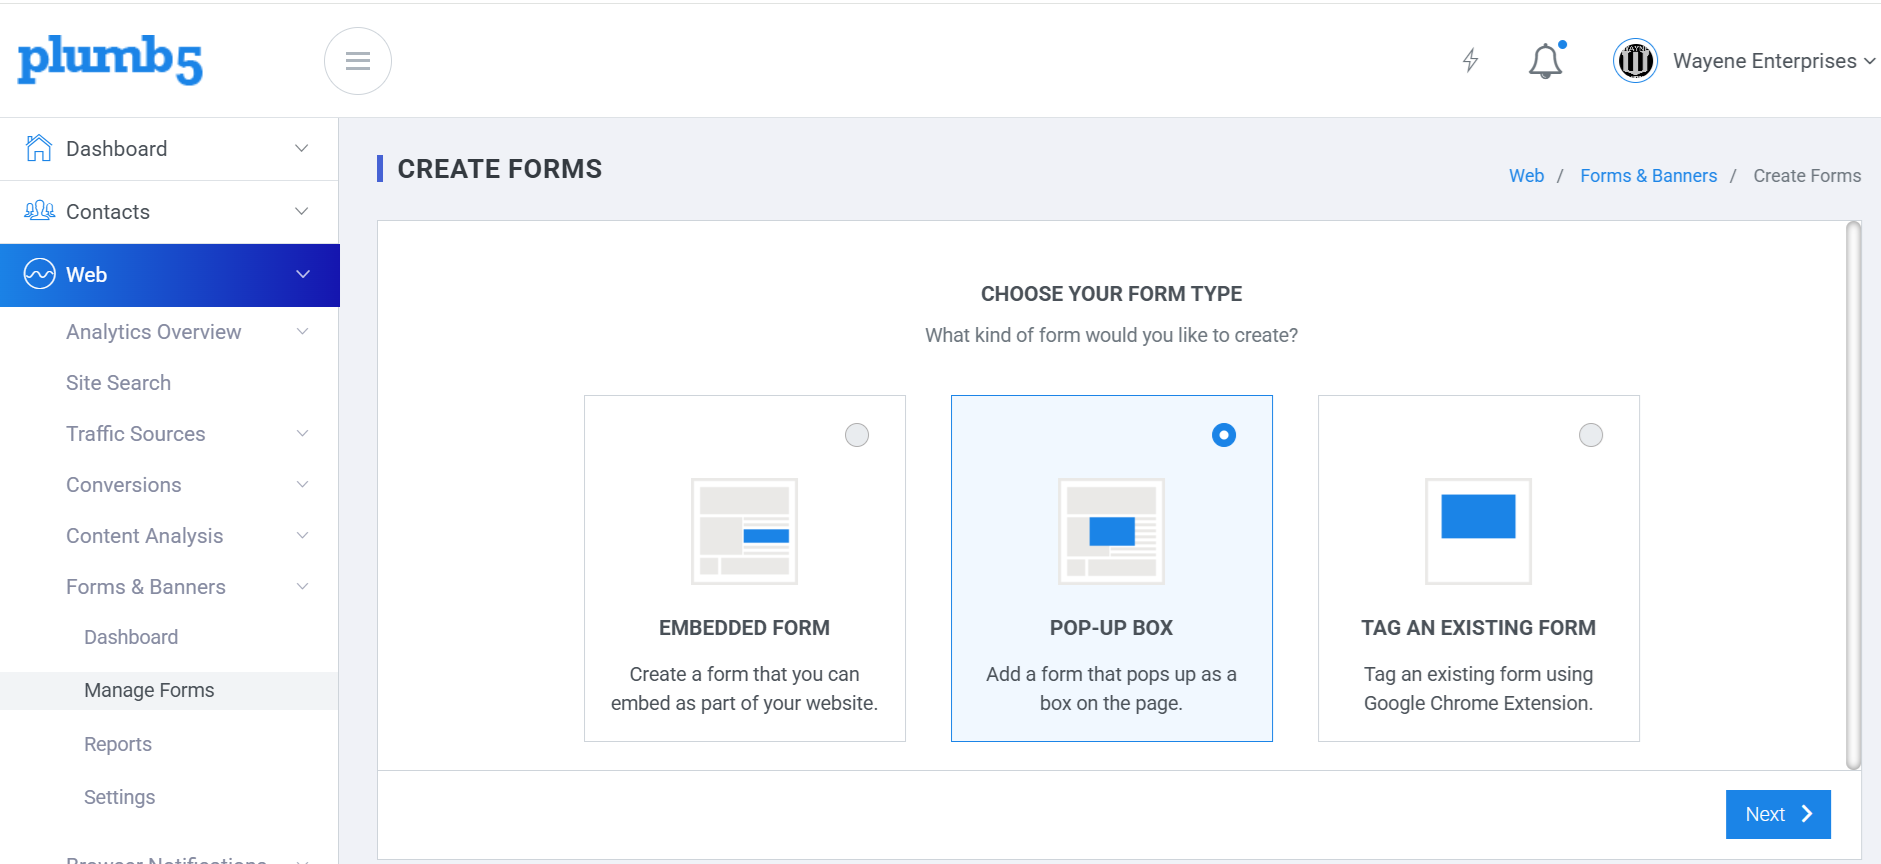1881x864 pixels.
Task: Open the Contacts sidebar menu
Action: coord(169,212)
